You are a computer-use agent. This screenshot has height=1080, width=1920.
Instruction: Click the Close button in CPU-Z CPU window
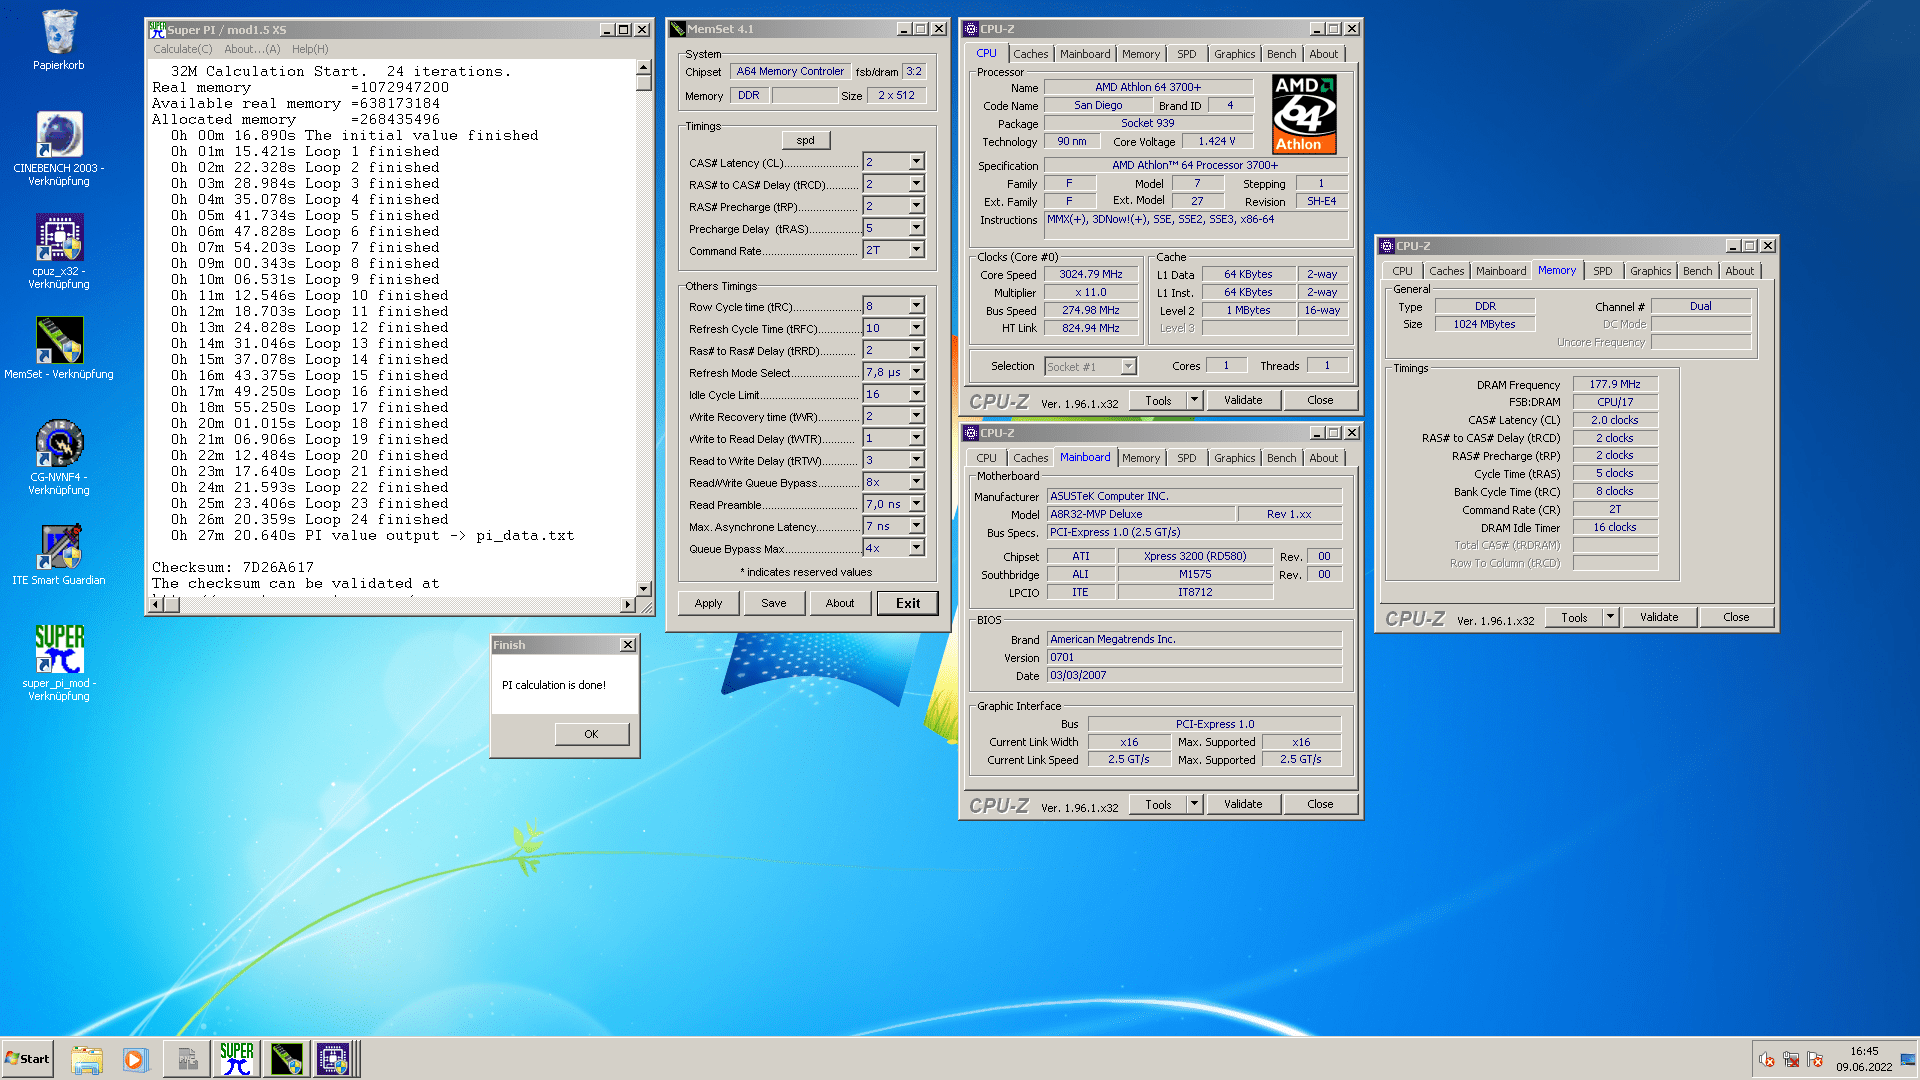[1320, 400]
